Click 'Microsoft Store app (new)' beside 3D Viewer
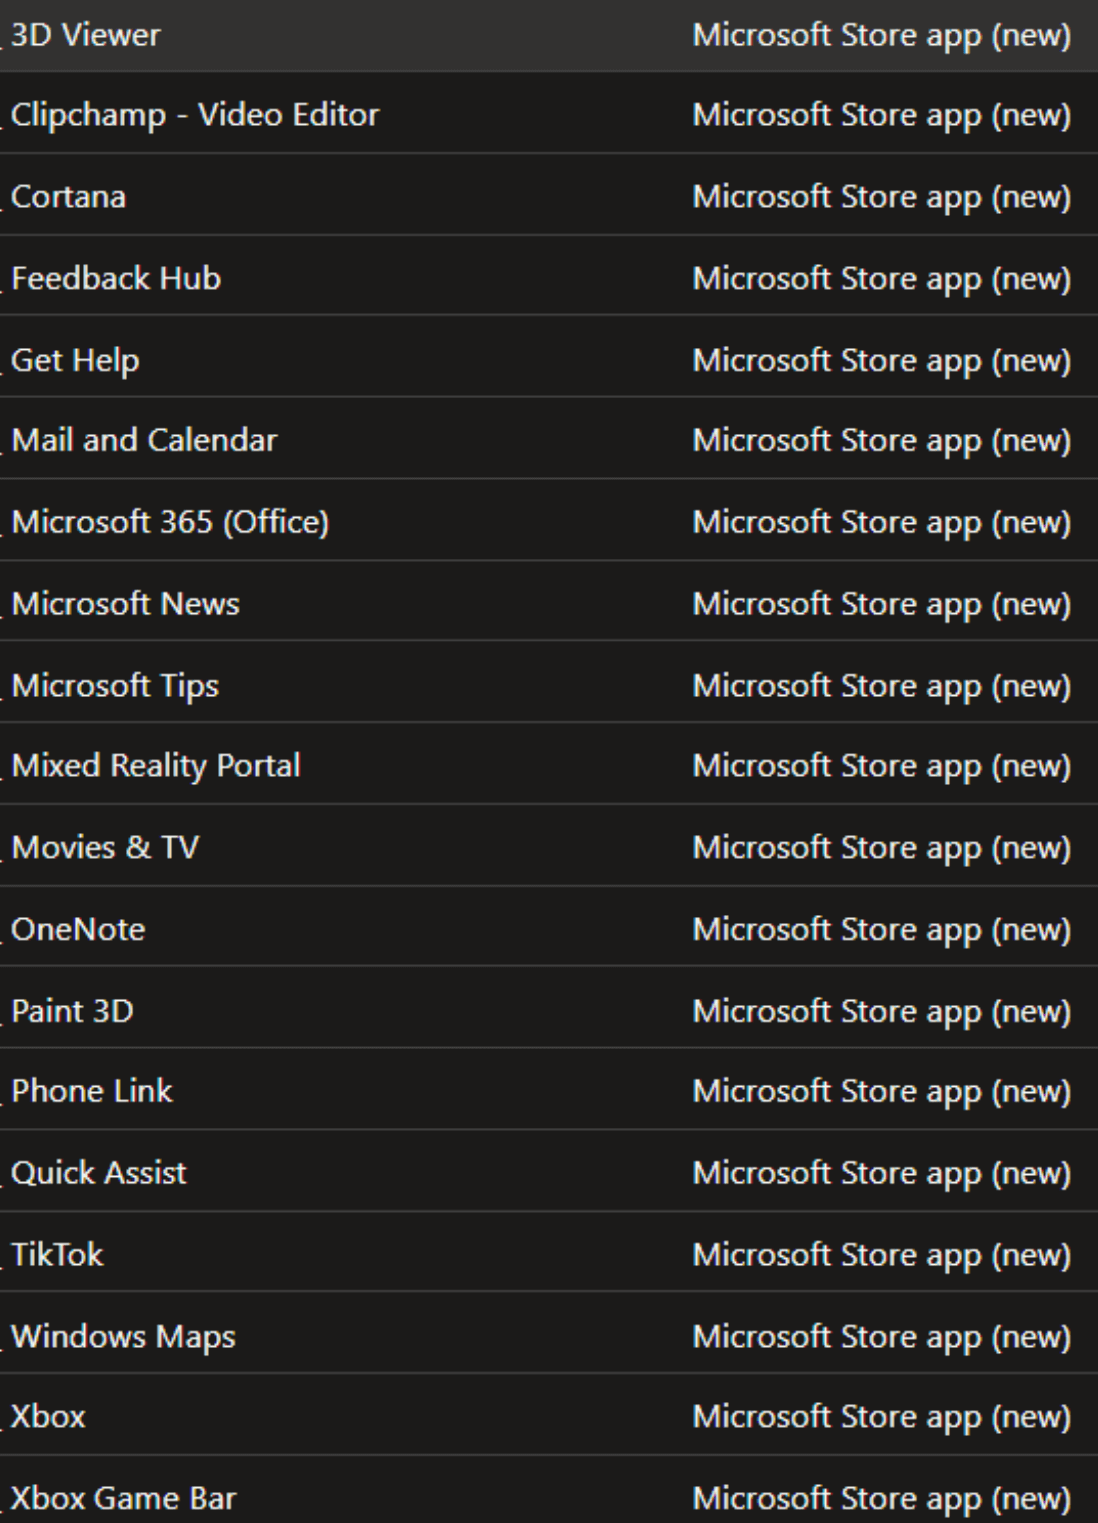Viewport: 1098px width, 1523px height. [x=882, y=36]
